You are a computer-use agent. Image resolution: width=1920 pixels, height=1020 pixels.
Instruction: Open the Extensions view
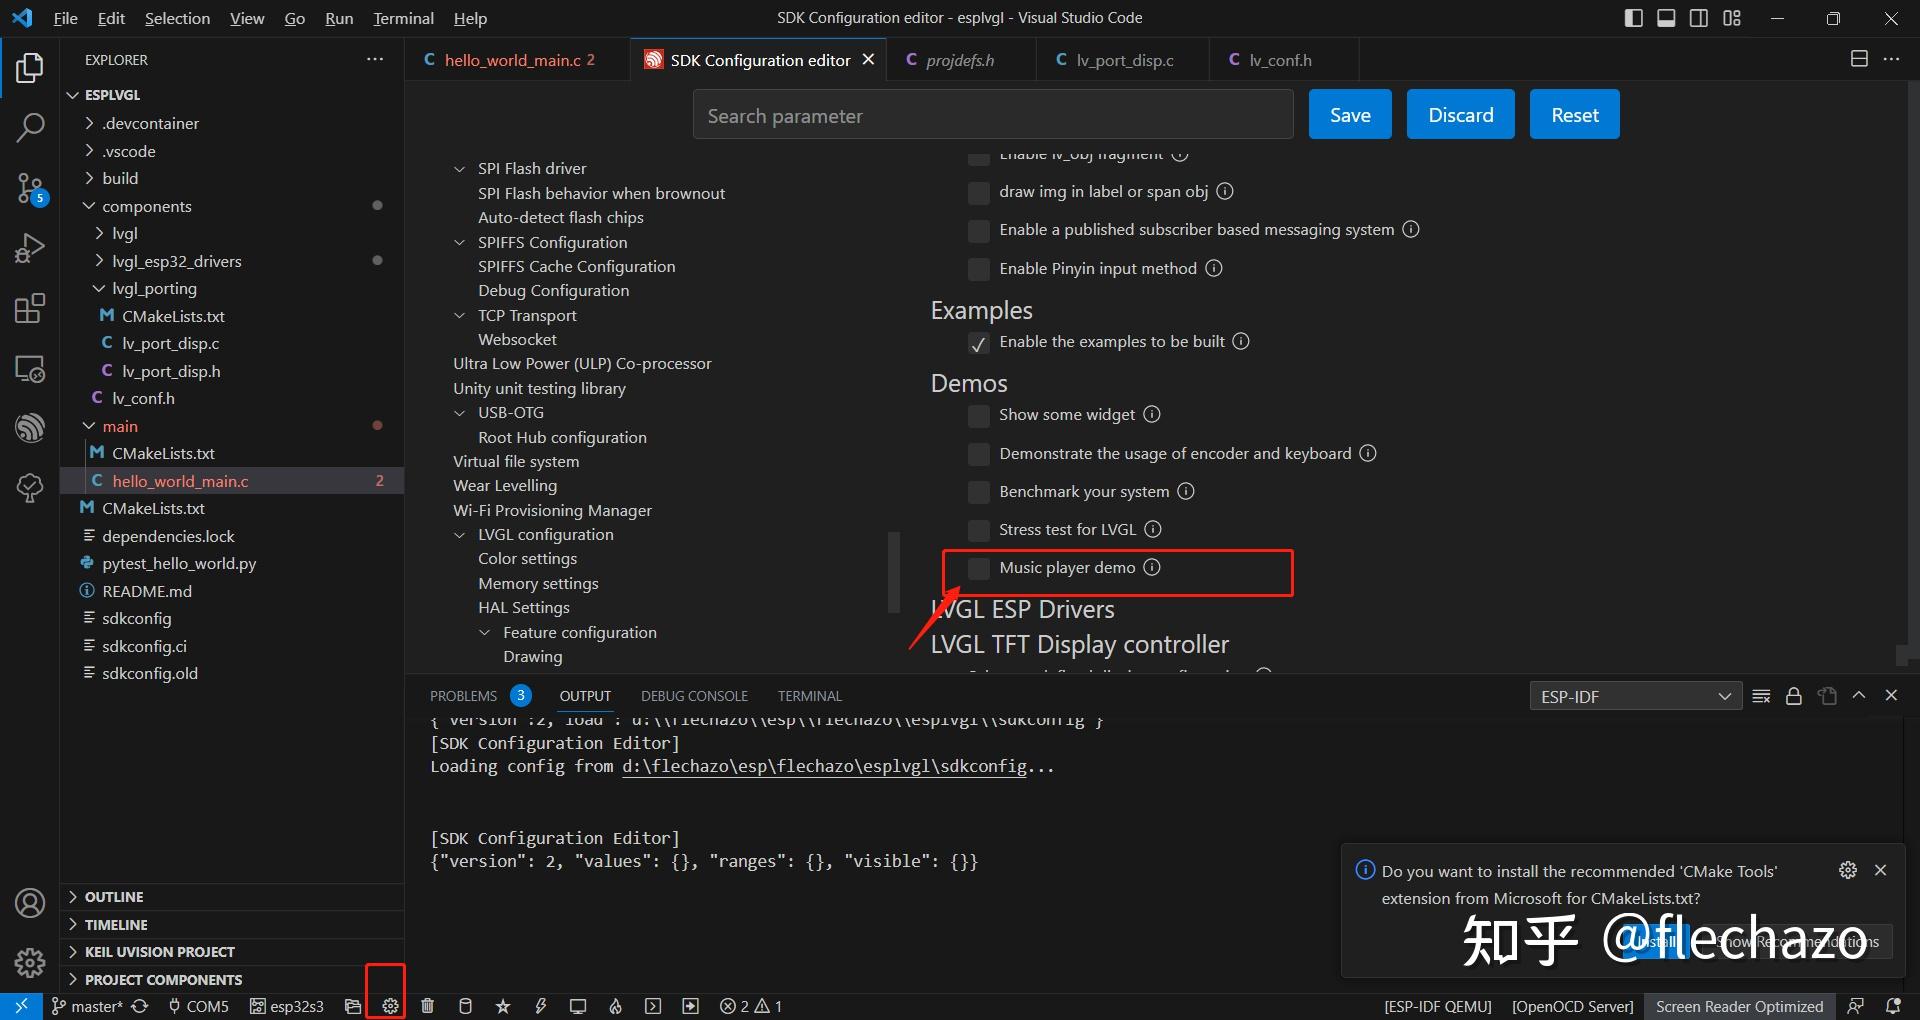[30, 308]
